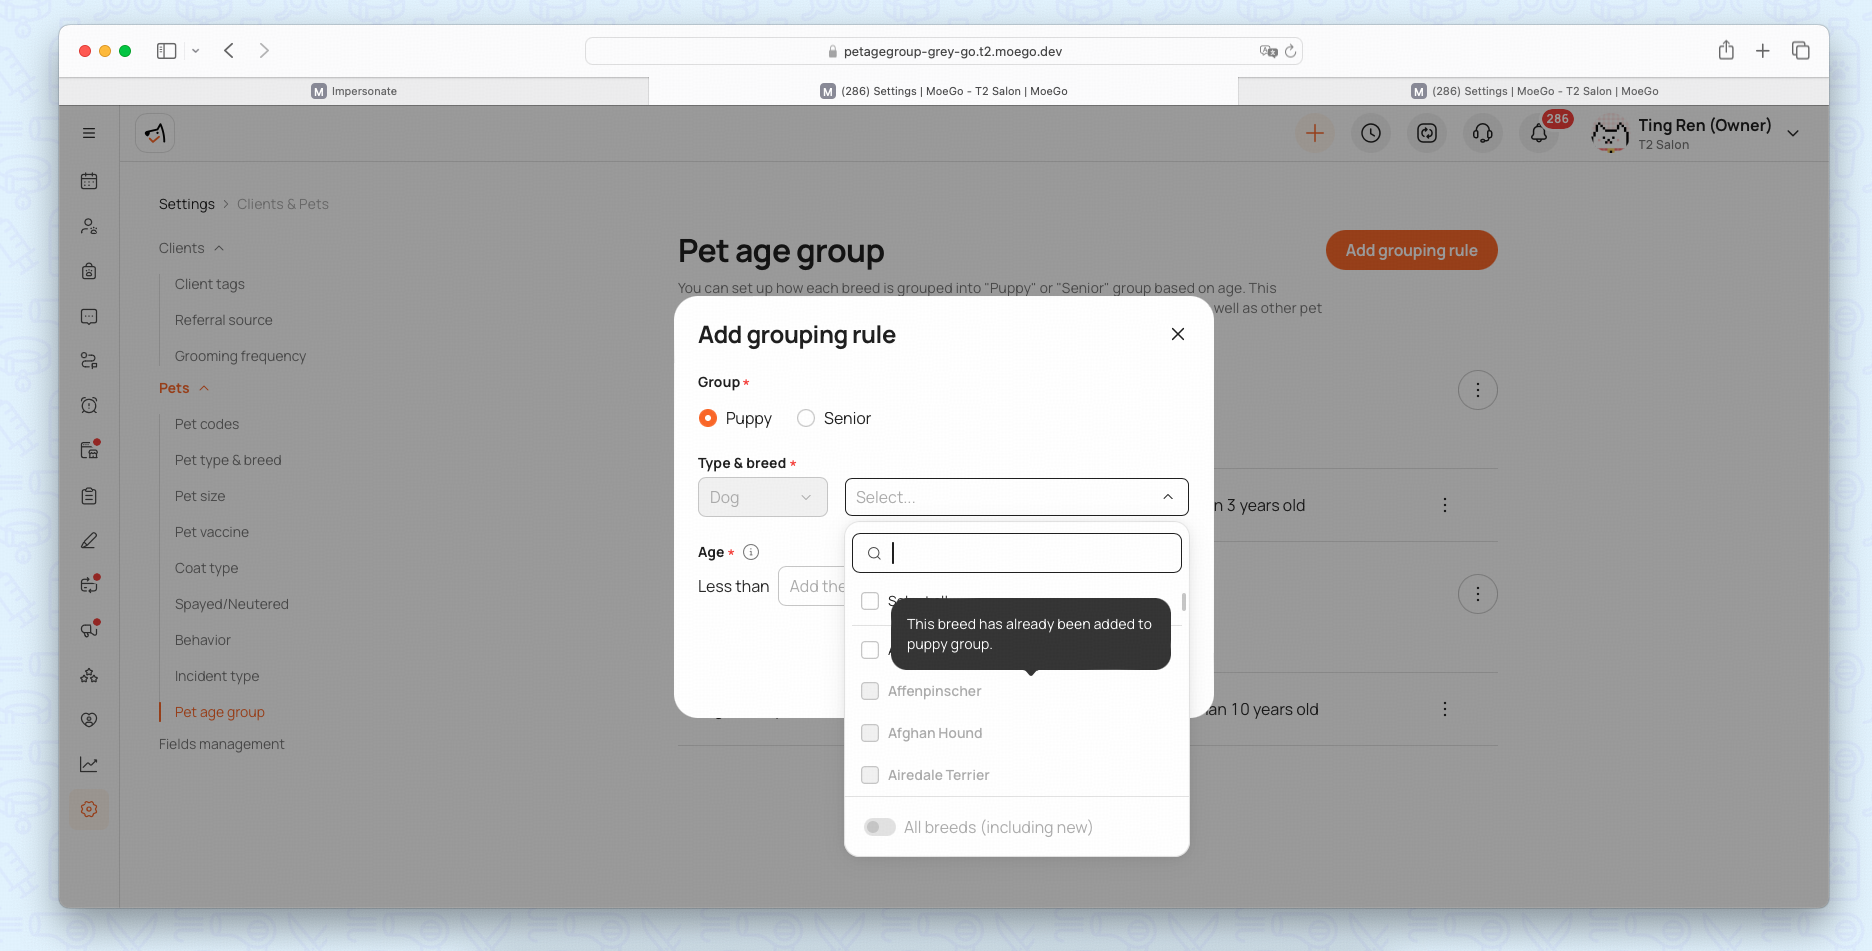Switch to the Impersonate browser tab
The height and width of the screenshot is (951, 1872).
point(354,91)
